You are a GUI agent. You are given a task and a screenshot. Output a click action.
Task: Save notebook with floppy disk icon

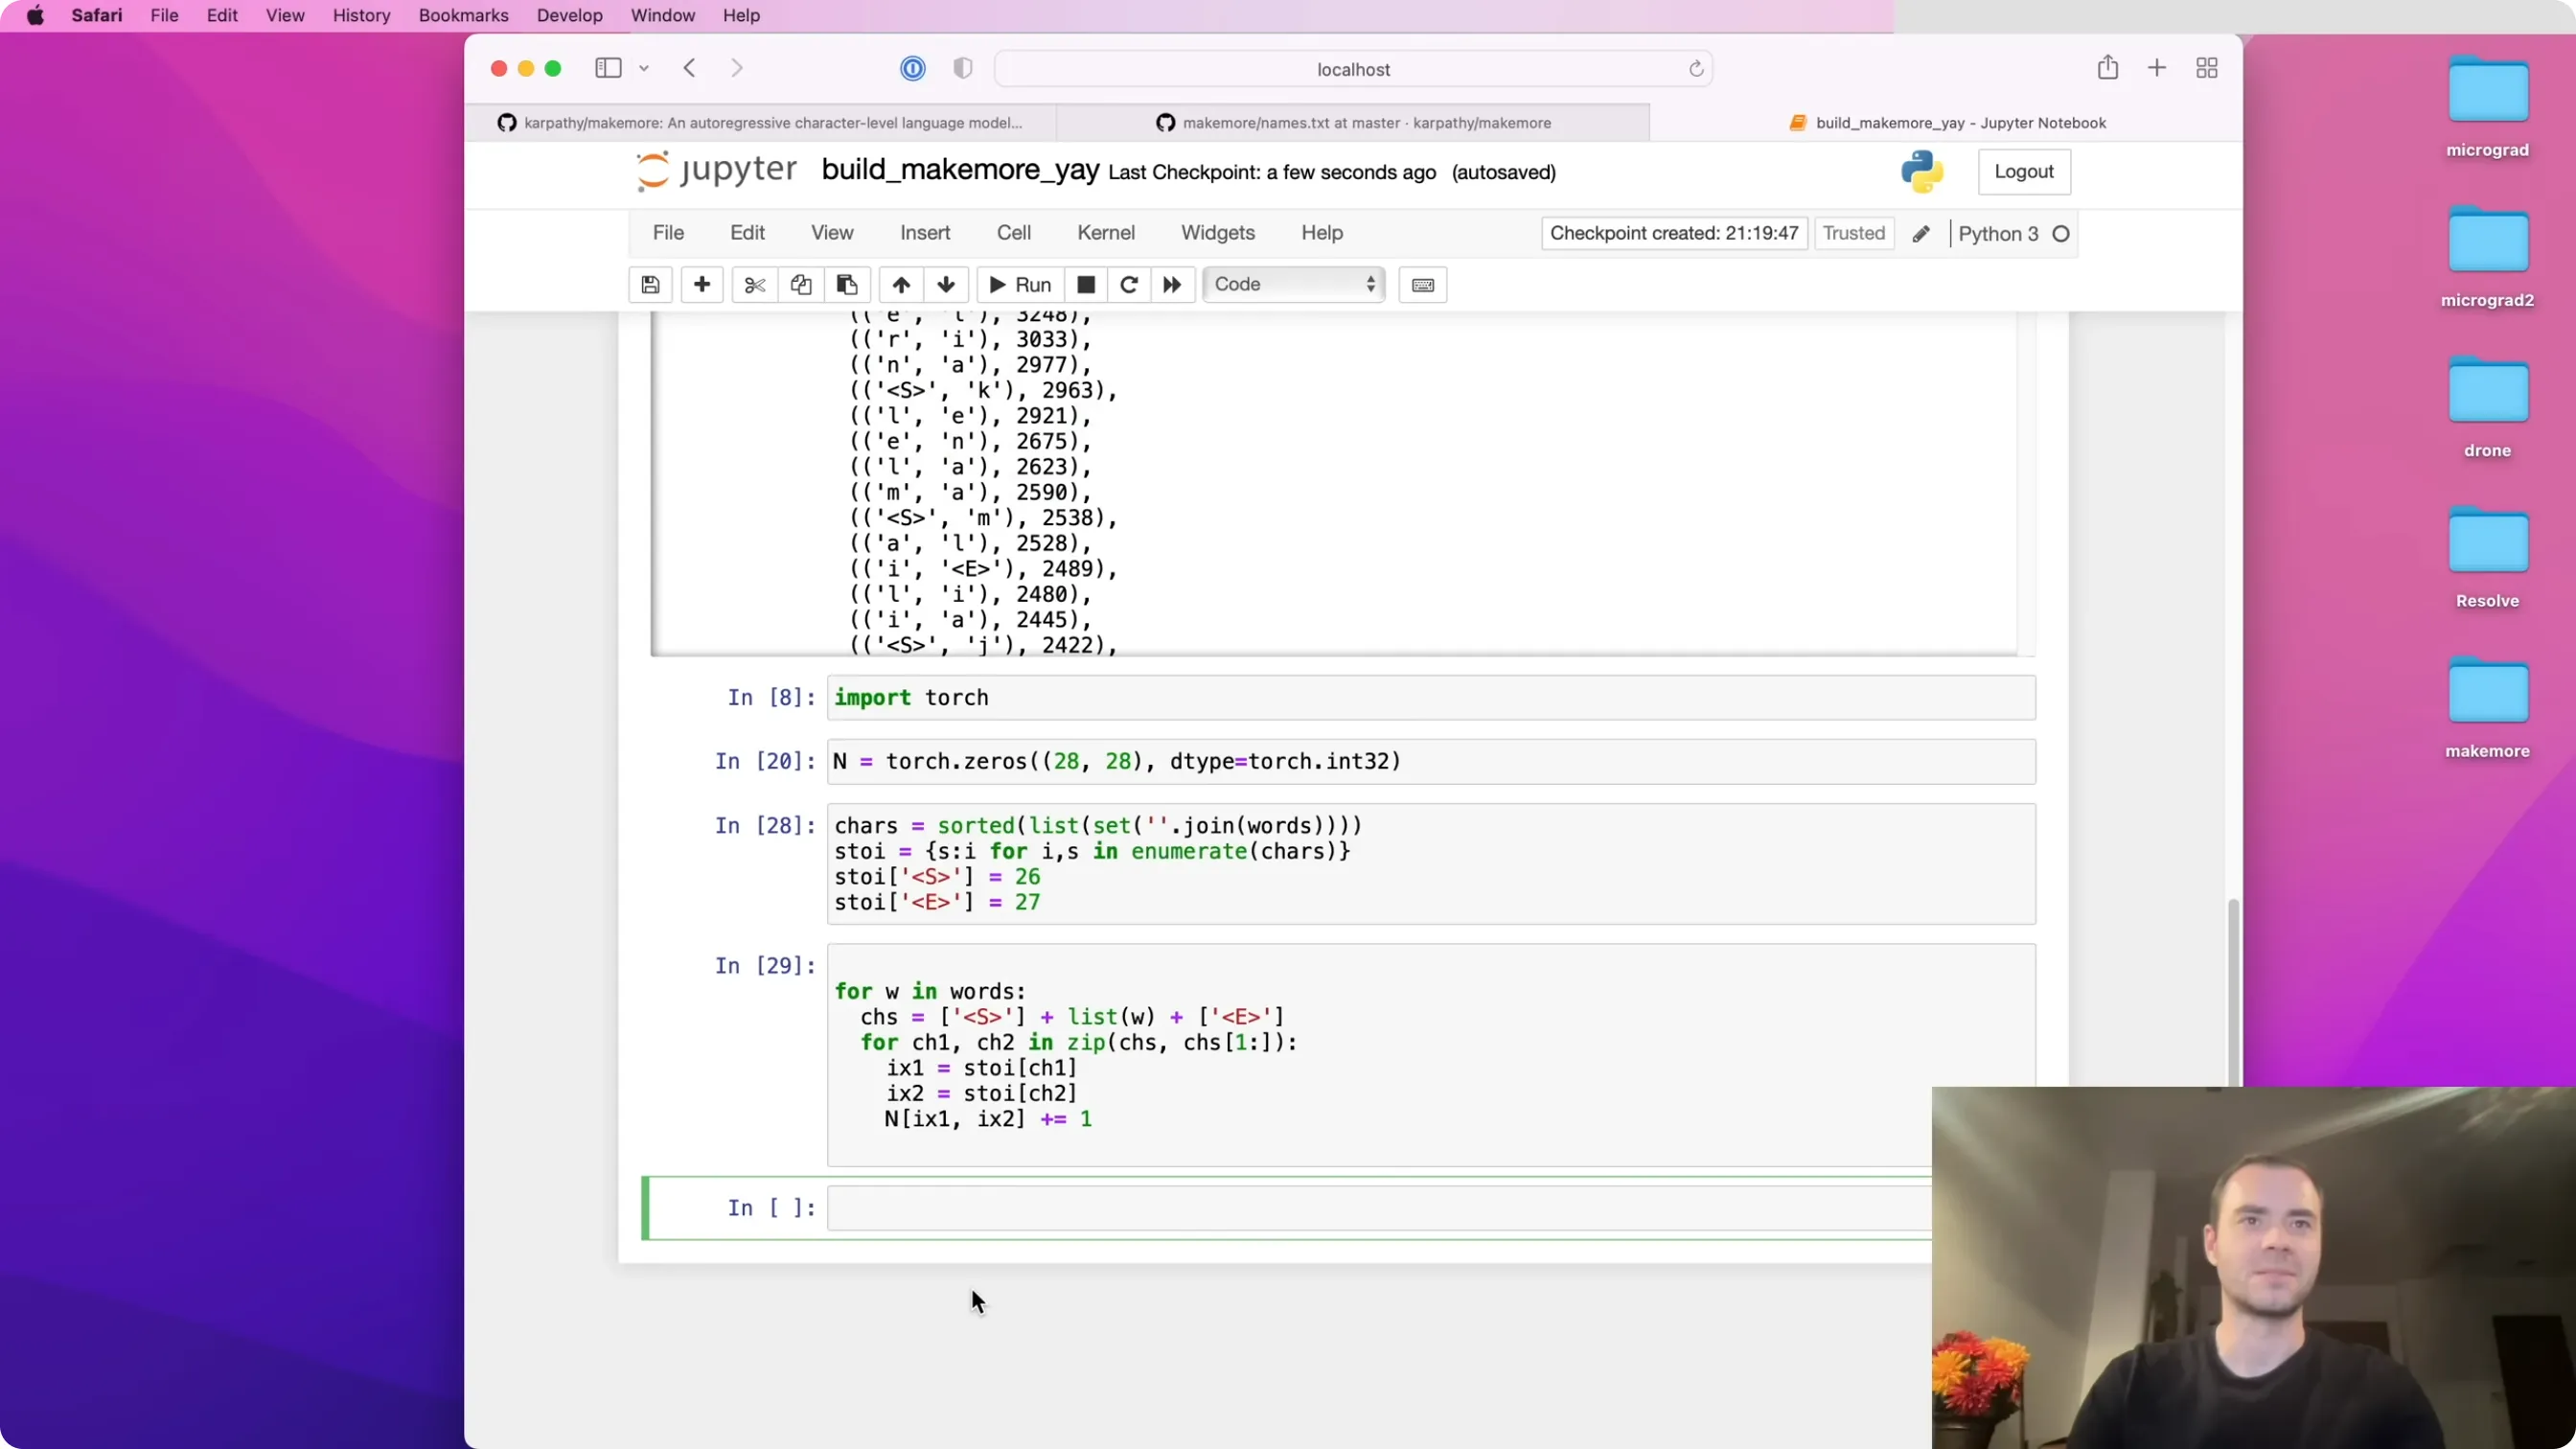(x=650, y=285)
